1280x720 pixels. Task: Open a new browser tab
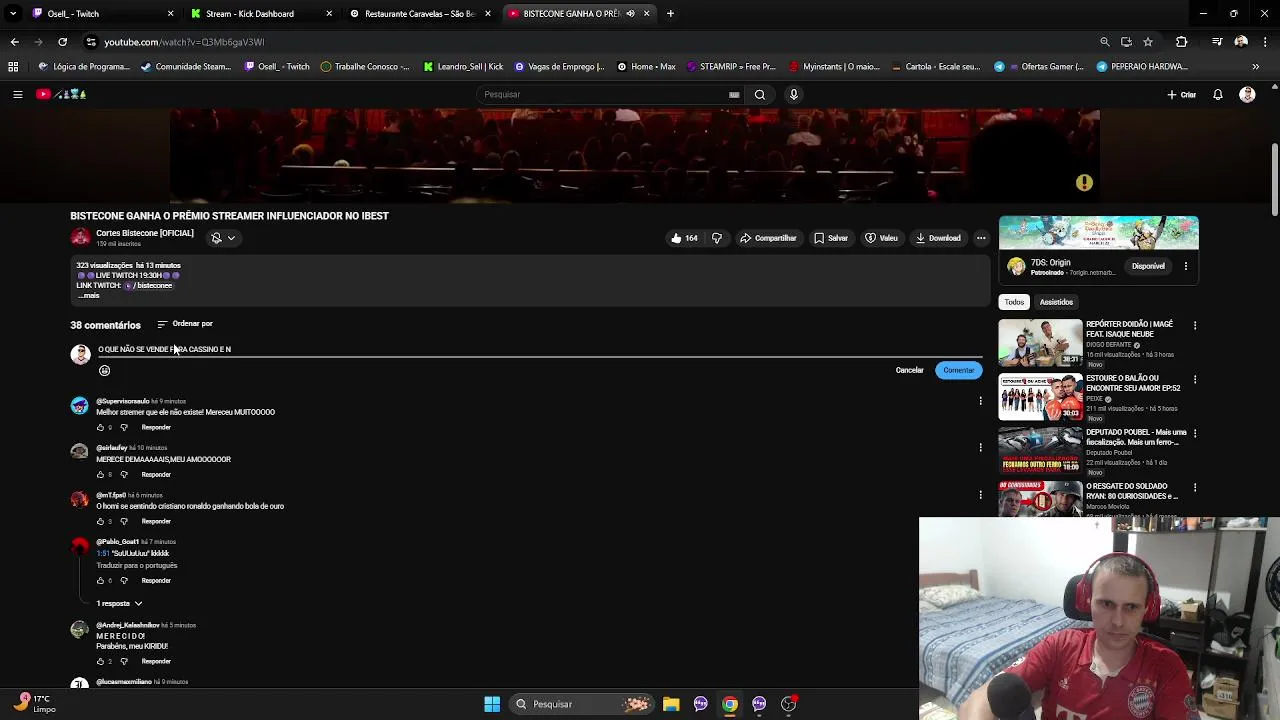pyautogui.click(x=670, y=14)
